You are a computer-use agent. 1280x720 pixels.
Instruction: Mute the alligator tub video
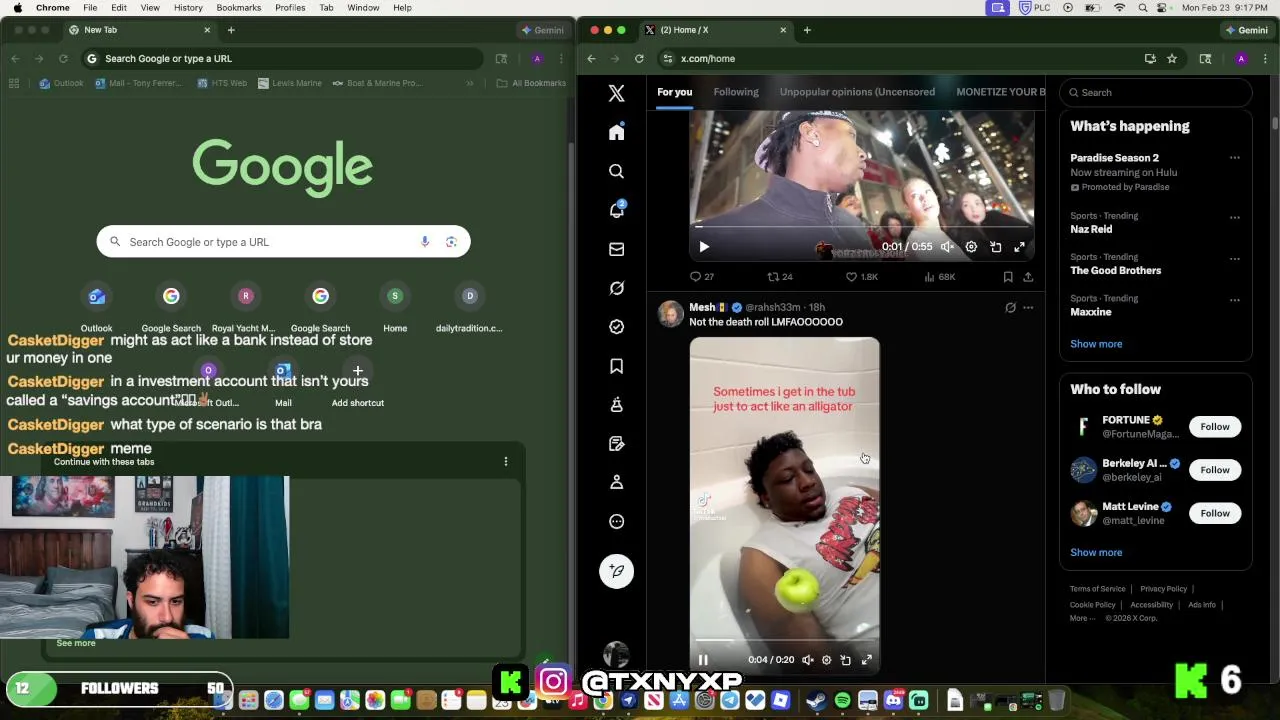[808, 660]
